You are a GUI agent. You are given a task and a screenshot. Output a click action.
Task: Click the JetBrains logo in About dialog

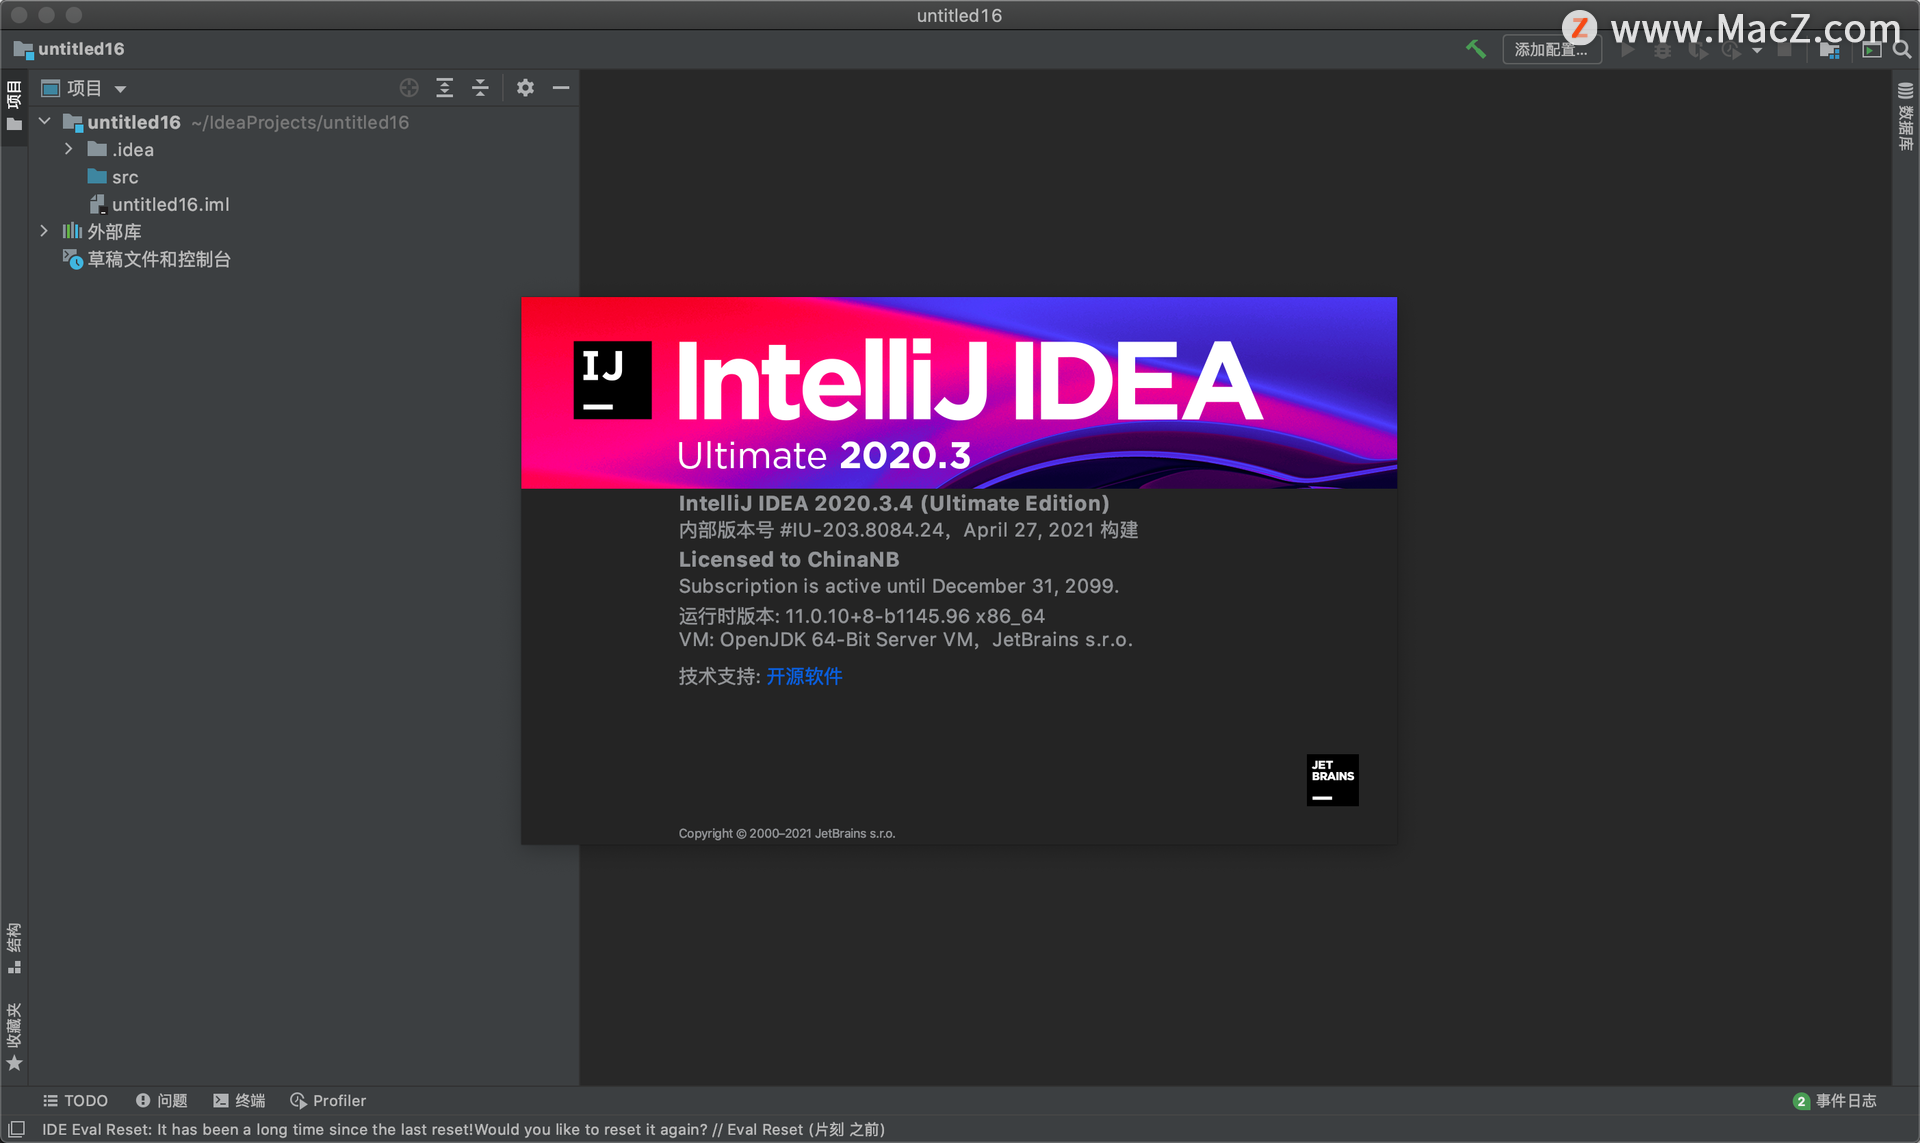click(x=1332, y=780)
